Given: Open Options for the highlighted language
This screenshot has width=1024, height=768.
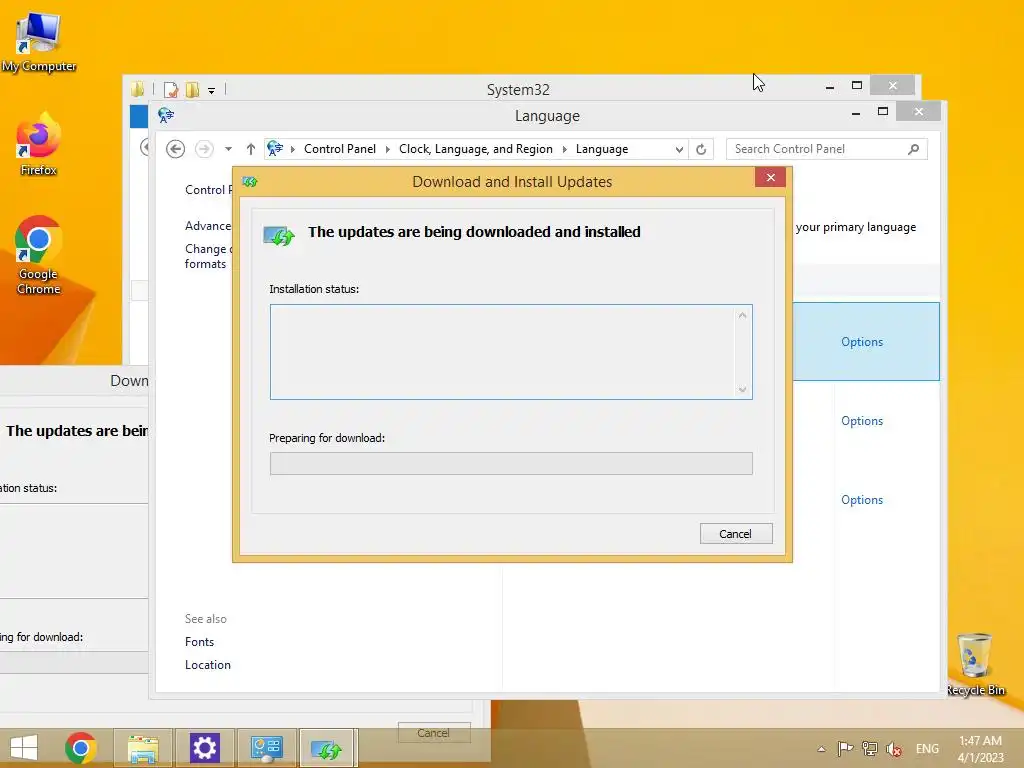Looking at the screenshot, I should [x=861, y=342].
